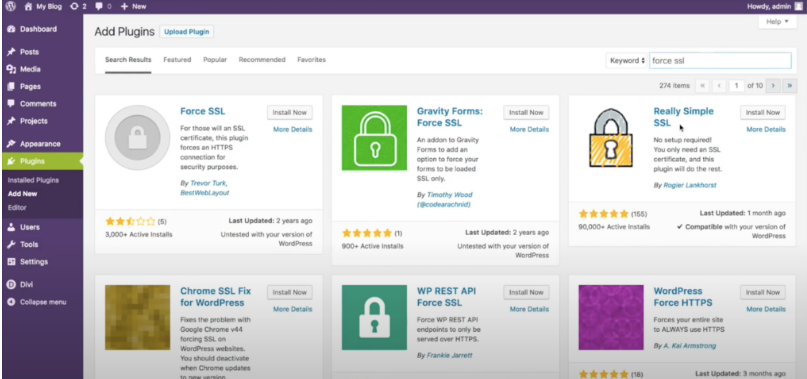This screenshot has height=379, width=807.
Task: Click Really Simple SSL padlock thumbnail
Action: (611, 137)
